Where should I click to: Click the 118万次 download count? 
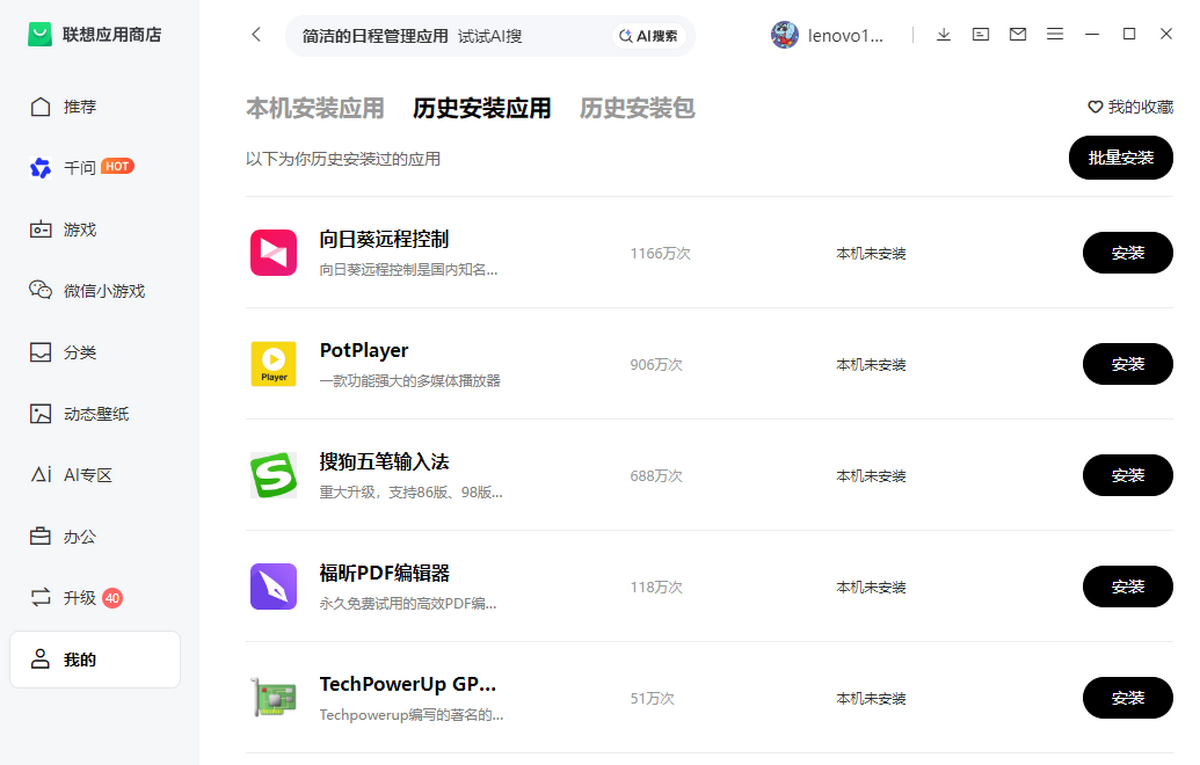click(x=656, y=587)
